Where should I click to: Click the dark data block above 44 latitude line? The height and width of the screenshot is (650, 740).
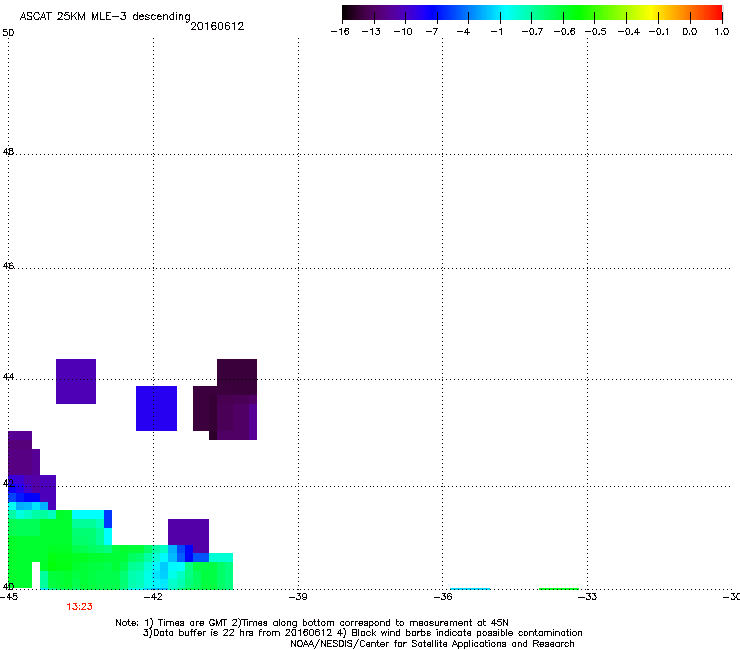click(237, 377)
